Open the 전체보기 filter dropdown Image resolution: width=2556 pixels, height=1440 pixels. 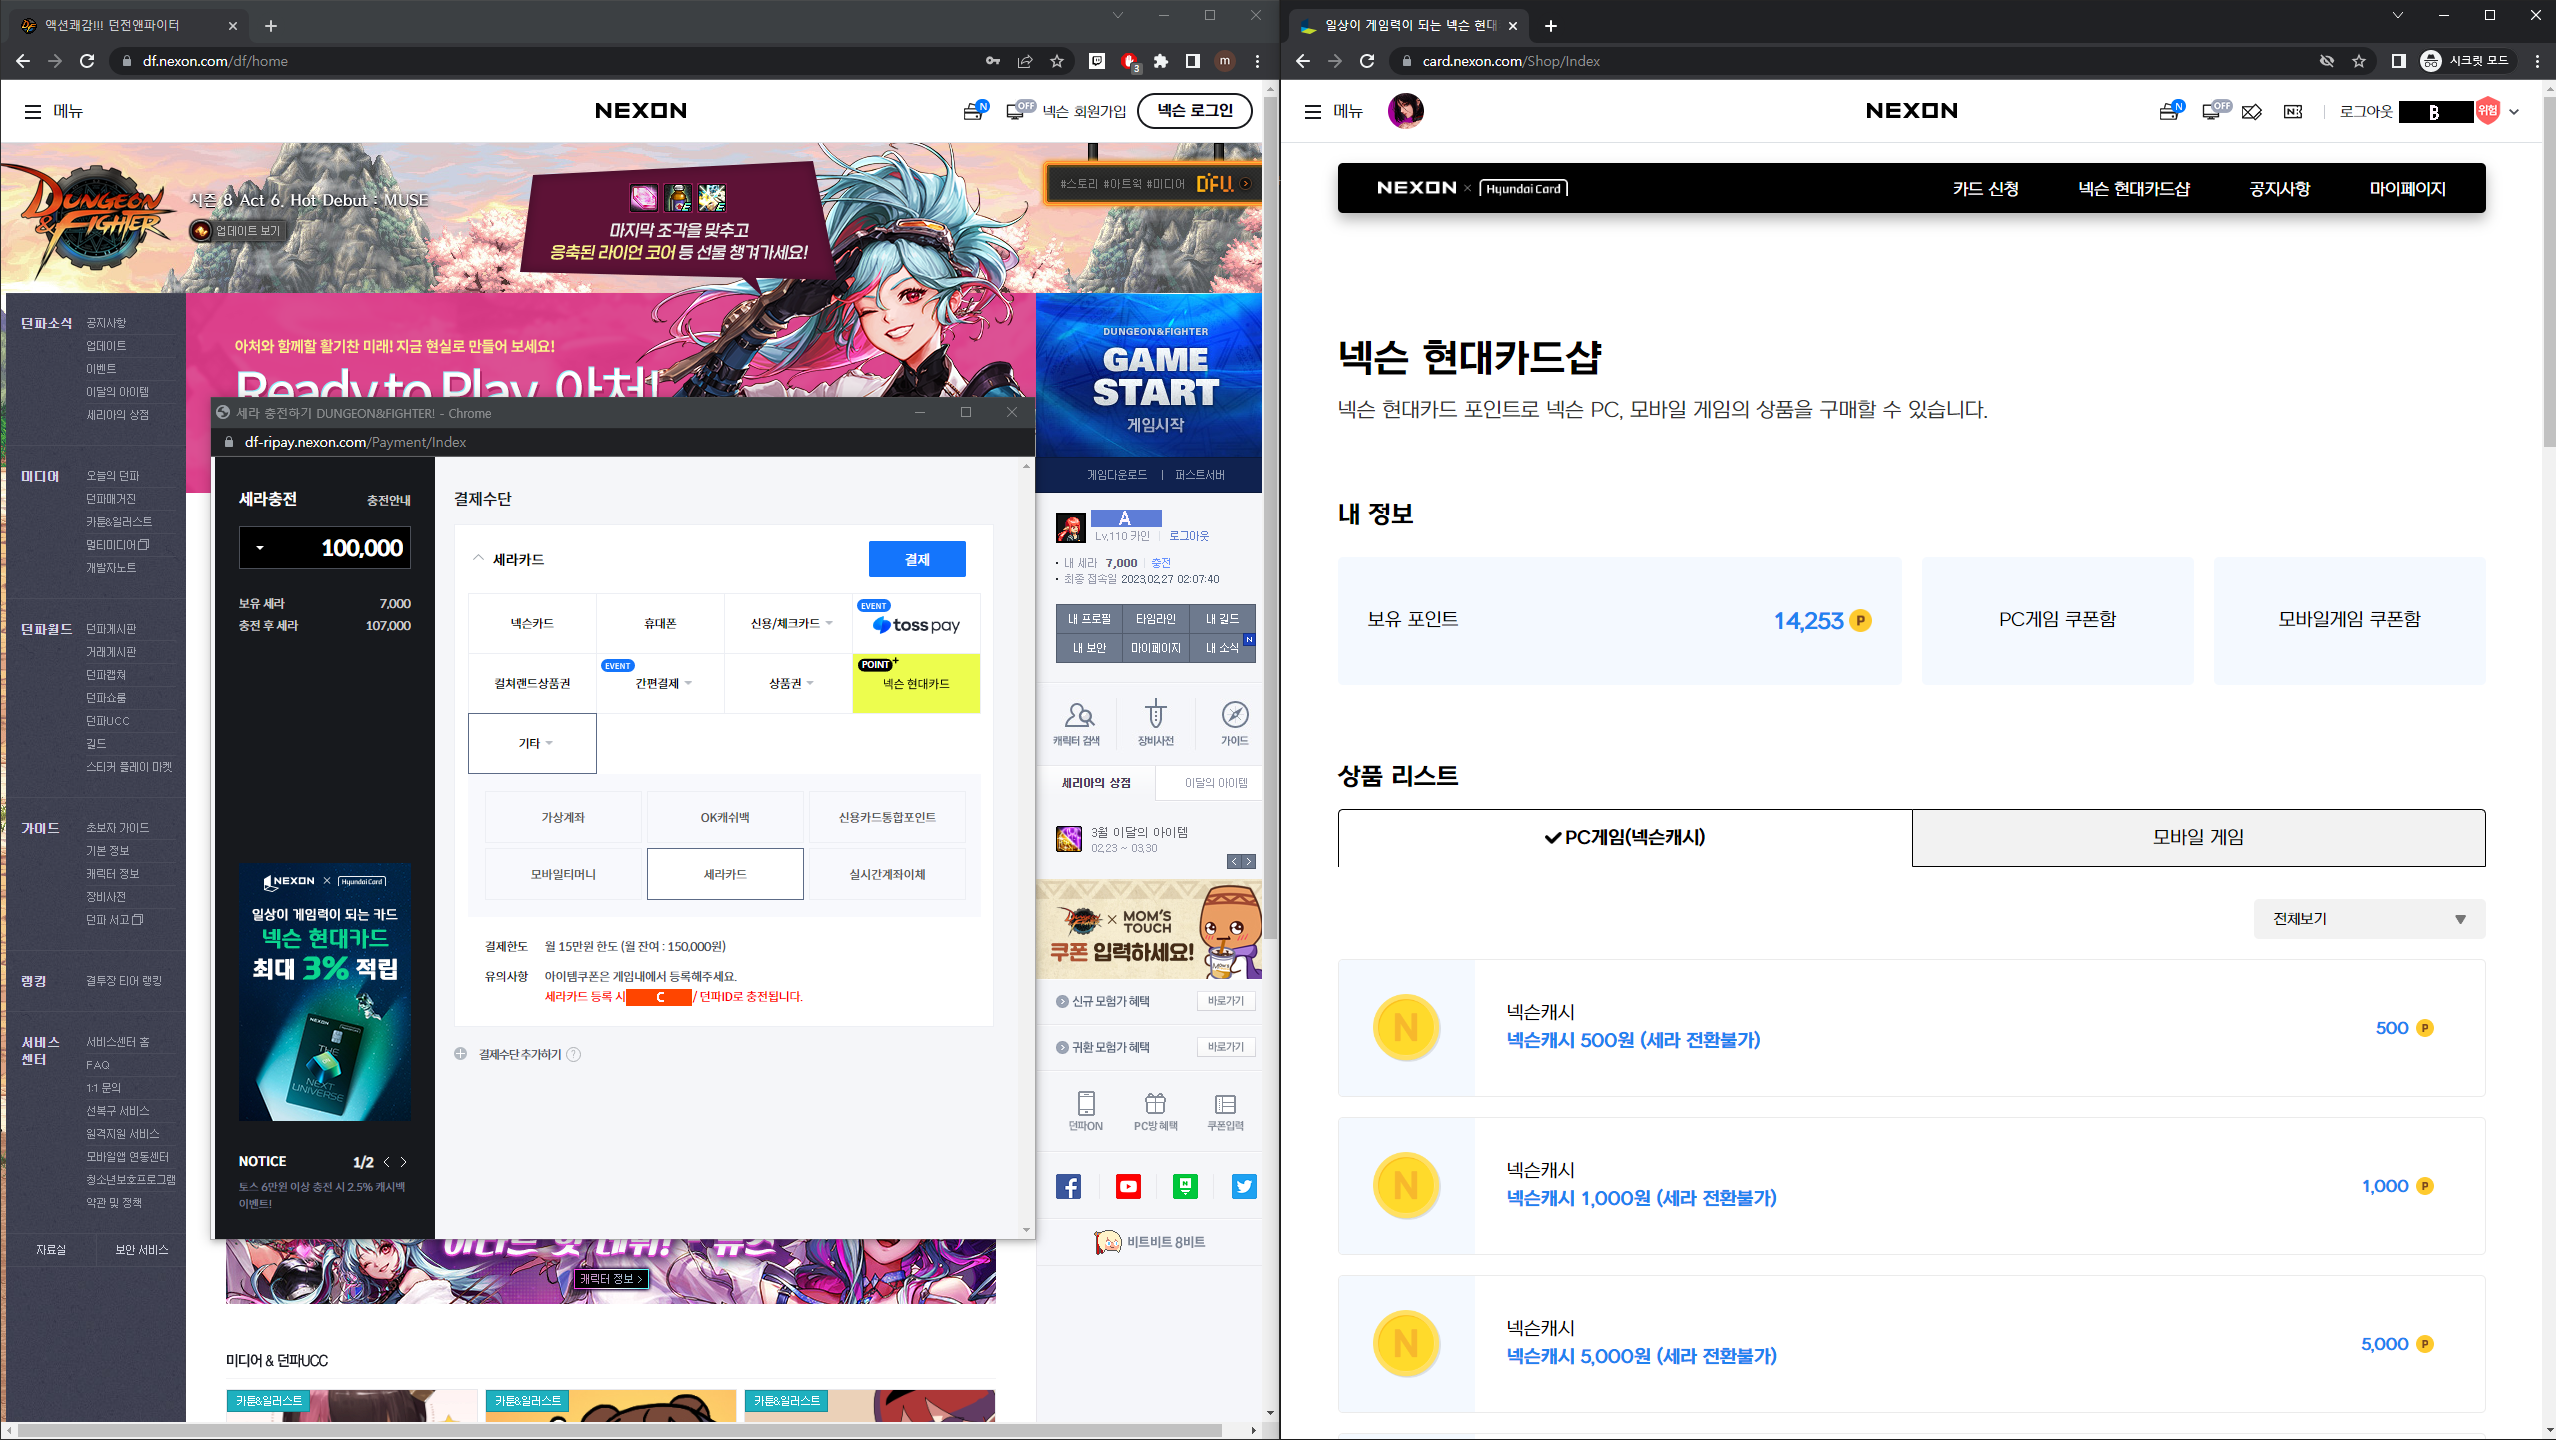[x=2368, y=919]
